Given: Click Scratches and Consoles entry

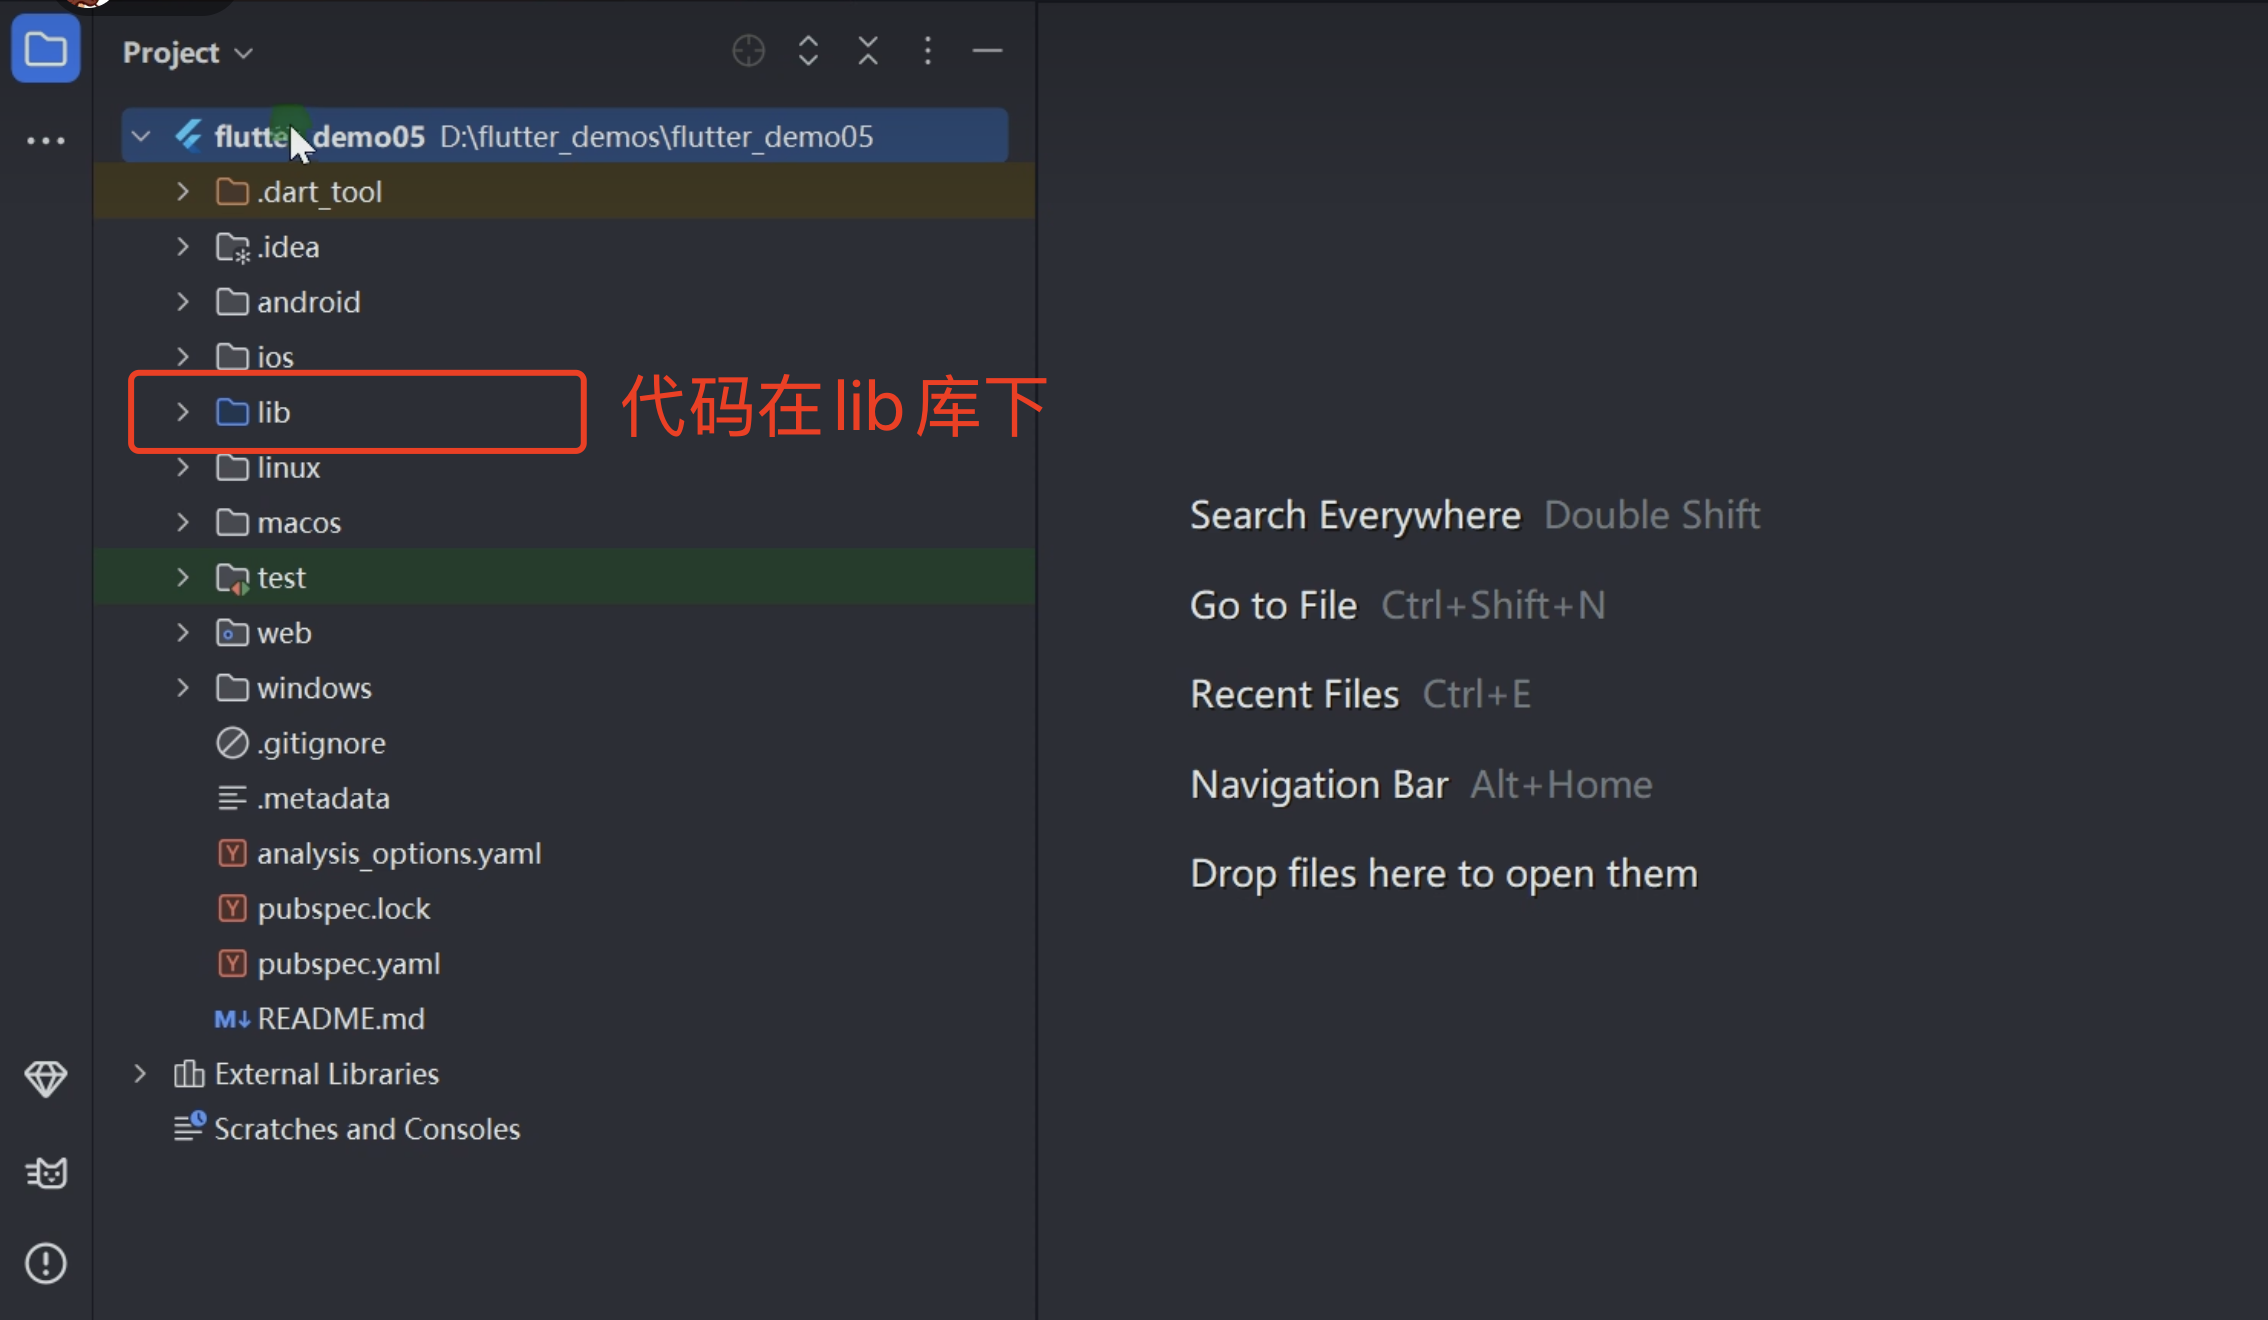Looking at the screenshot, I should pyautogui.click(x=366, y=1129).
